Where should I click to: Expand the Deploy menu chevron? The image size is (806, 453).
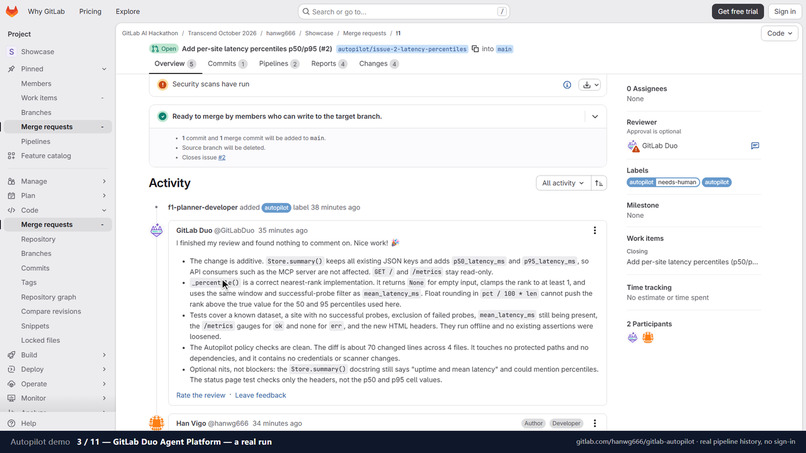(104, 369)
